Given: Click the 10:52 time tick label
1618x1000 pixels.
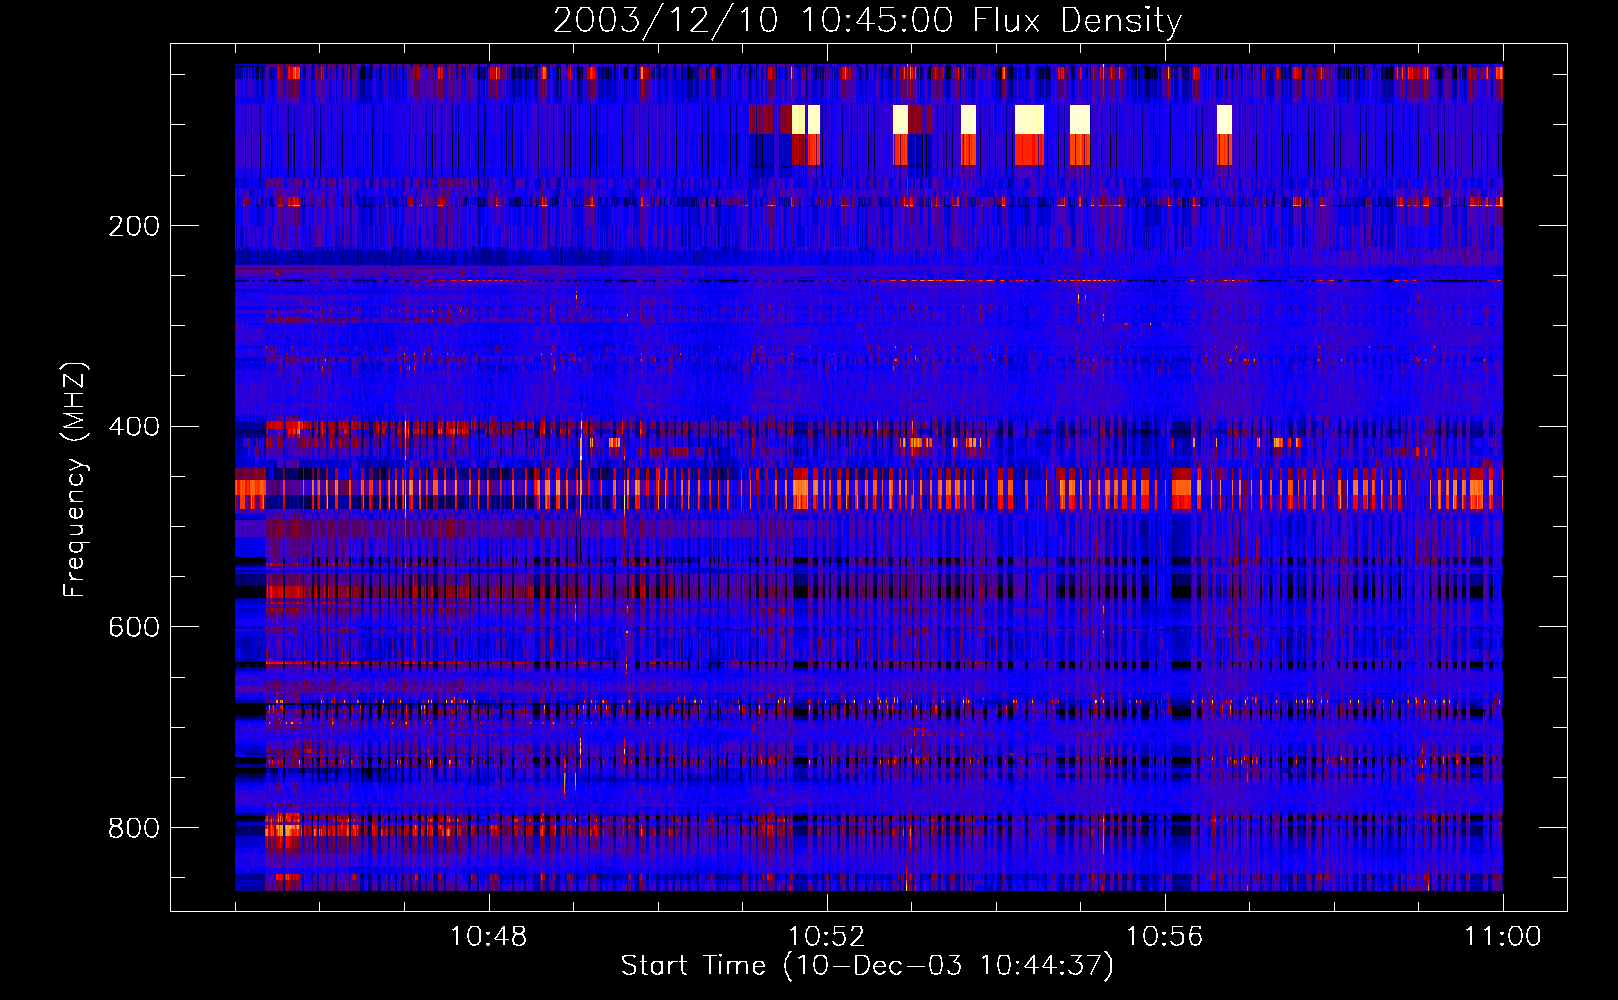Looking at the screenshot, I should pos(826,937).
